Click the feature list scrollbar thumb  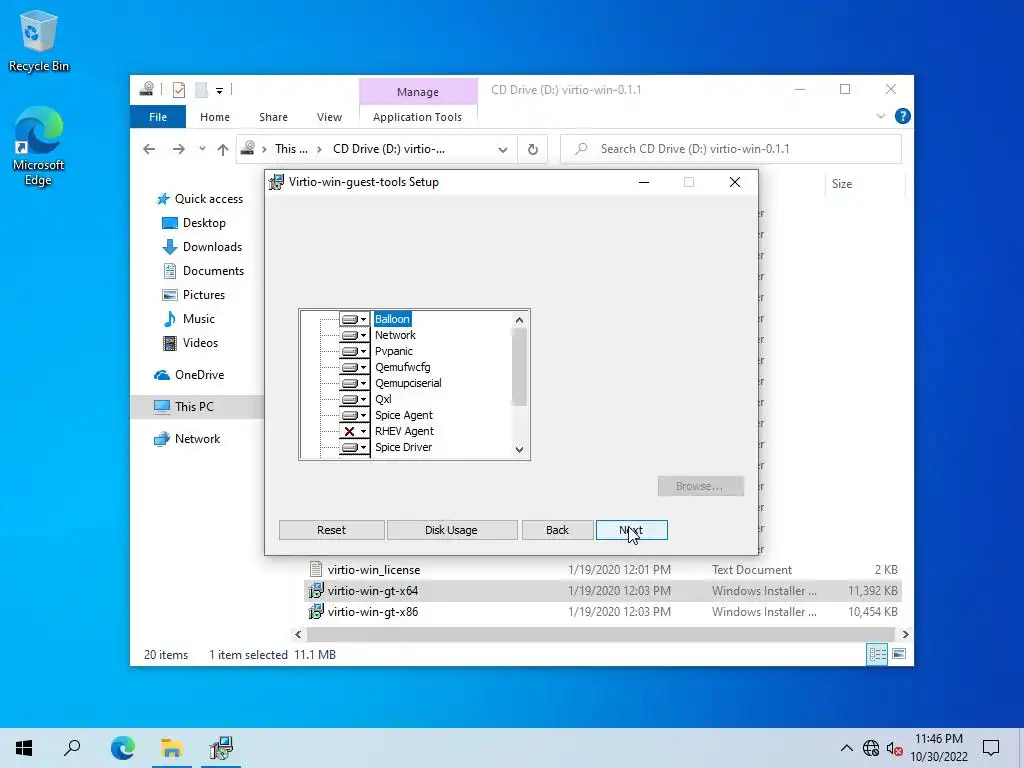pyautogui.click(x=519, y=367)
